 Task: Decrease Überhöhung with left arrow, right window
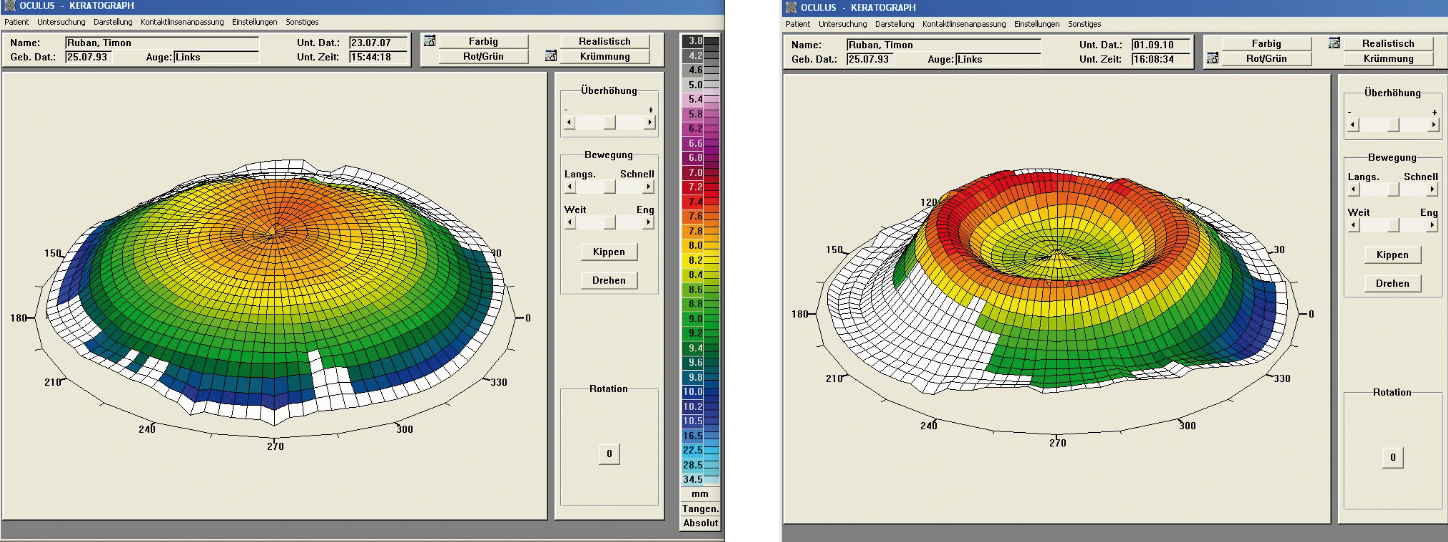point(1353,125)
